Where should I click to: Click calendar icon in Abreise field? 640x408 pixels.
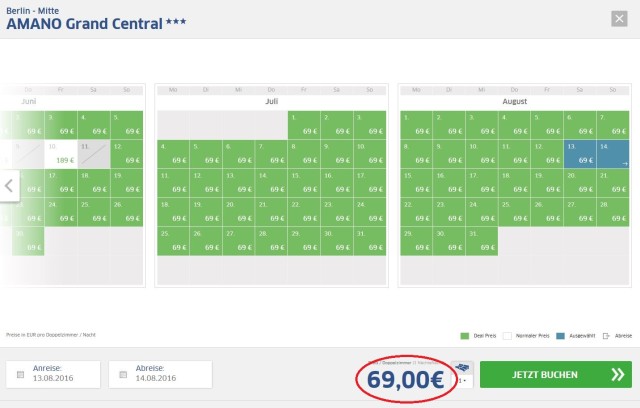click(x=123, y=375)
